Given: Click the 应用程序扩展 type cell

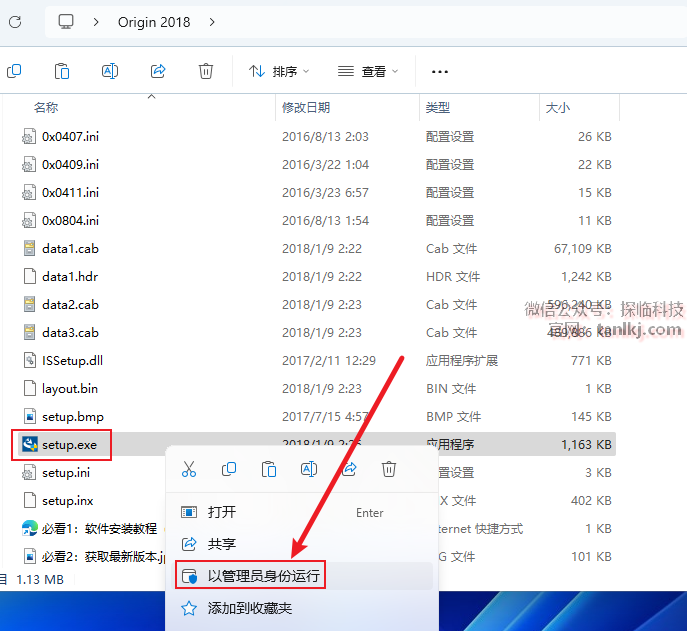Looking at the screenshot, I should pyautogui.click(x=462, y=361).
